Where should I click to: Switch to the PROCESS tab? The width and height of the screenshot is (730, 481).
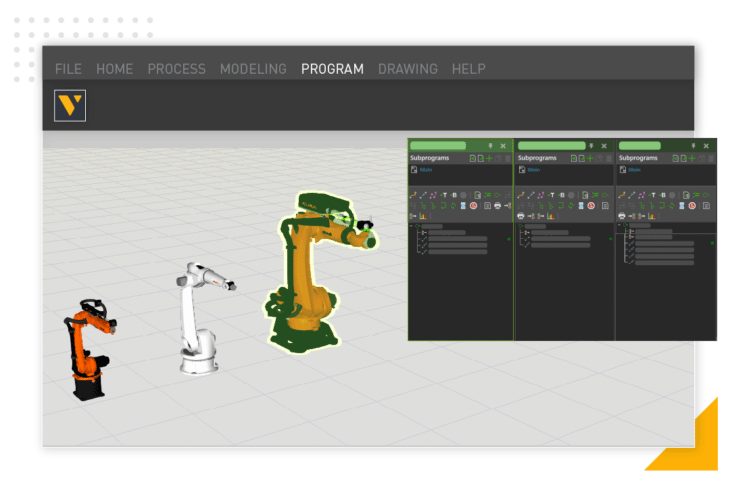[176, 69]
